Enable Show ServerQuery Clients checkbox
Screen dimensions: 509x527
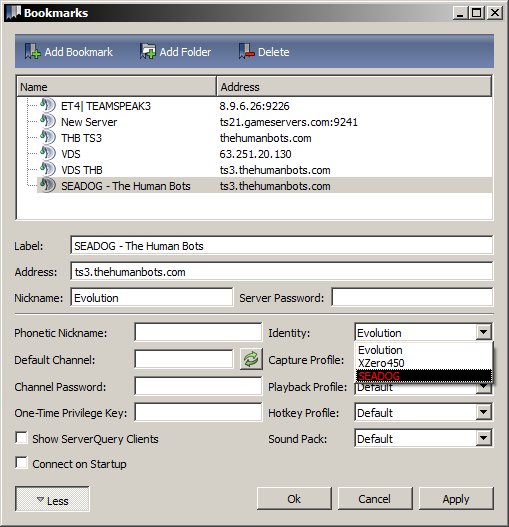point(22,438)
